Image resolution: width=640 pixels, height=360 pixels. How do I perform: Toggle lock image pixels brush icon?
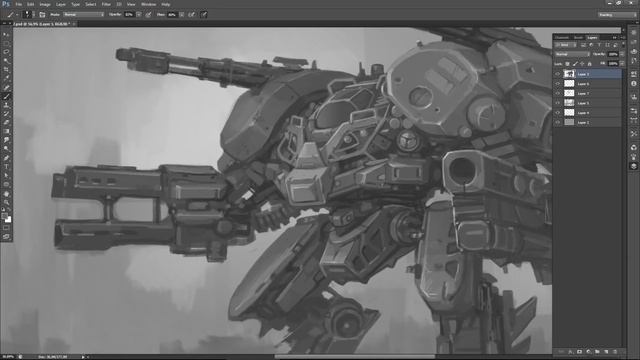tap(575, 64)
